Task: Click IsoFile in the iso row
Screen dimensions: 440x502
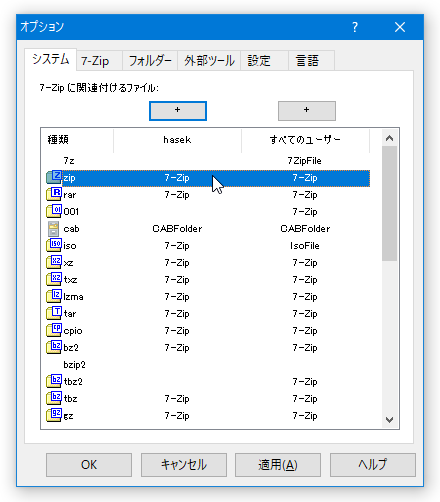Action: click(305, 246)
